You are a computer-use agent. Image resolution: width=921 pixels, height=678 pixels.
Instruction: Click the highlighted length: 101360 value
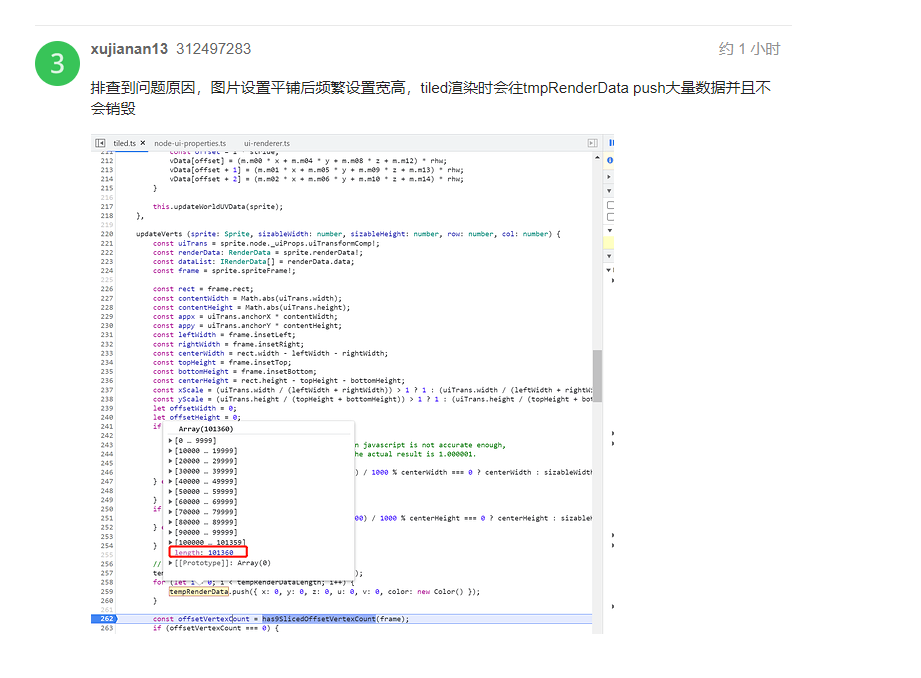click(x=206, y=552)
